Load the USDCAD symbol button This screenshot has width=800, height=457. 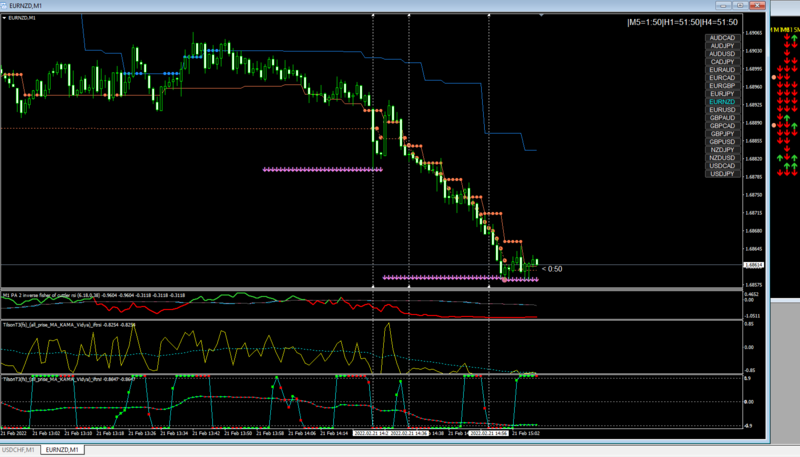(722, 166)
